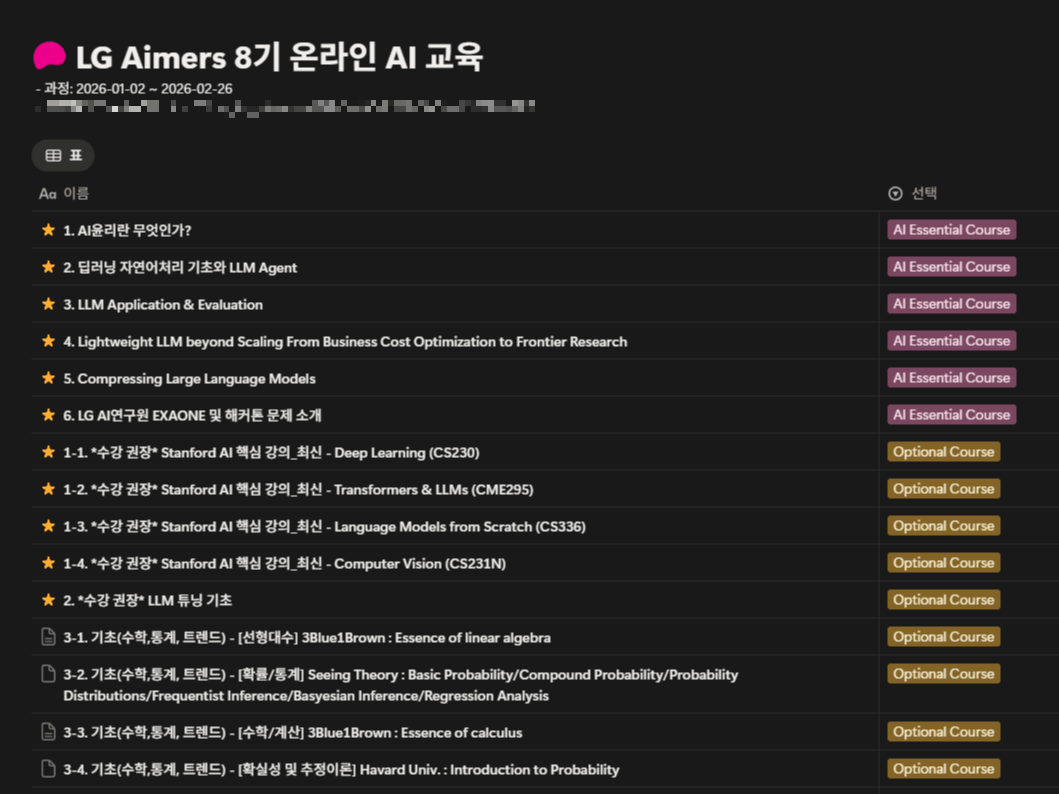Open 1-1 Stanford Deep Learning (CS230) row
The width and height of the screenshot is (1059, 794).
click(x=271, y=452)
